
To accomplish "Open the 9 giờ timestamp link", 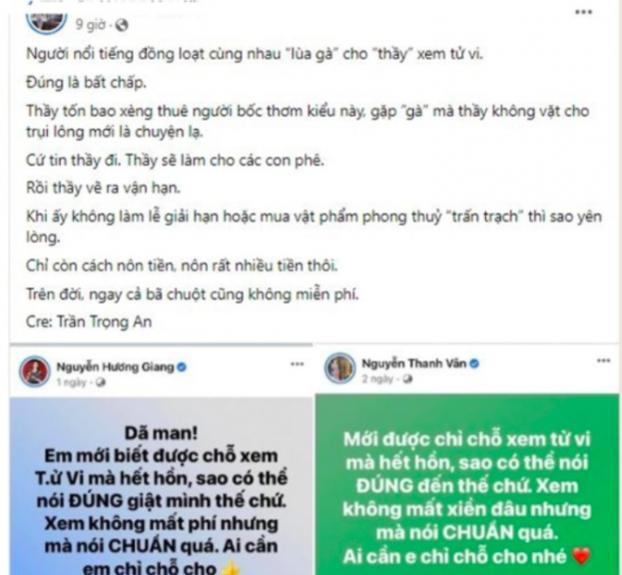I will pos(90,25).
